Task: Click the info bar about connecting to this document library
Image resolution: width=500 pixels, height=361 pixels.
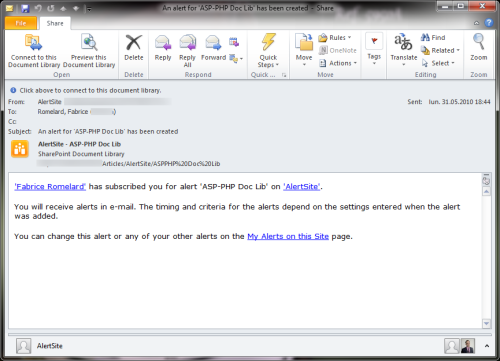Action: click(x=86, y=90)
